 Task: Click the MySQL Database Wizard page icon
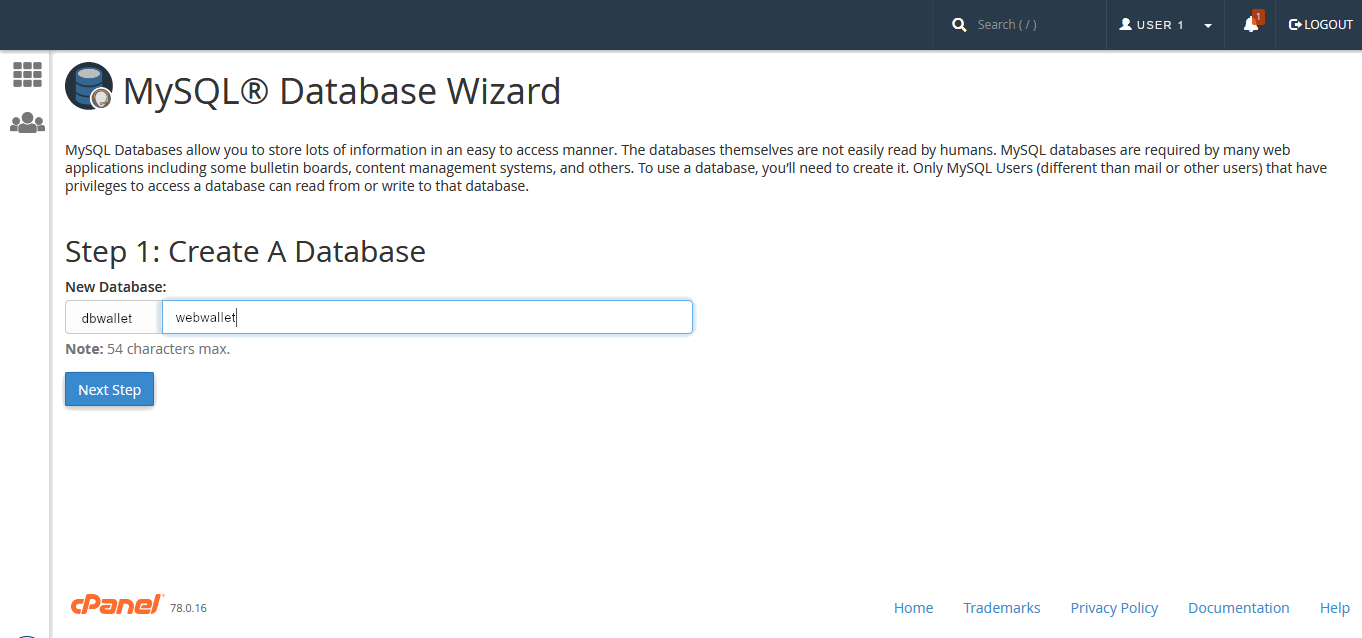89,87
